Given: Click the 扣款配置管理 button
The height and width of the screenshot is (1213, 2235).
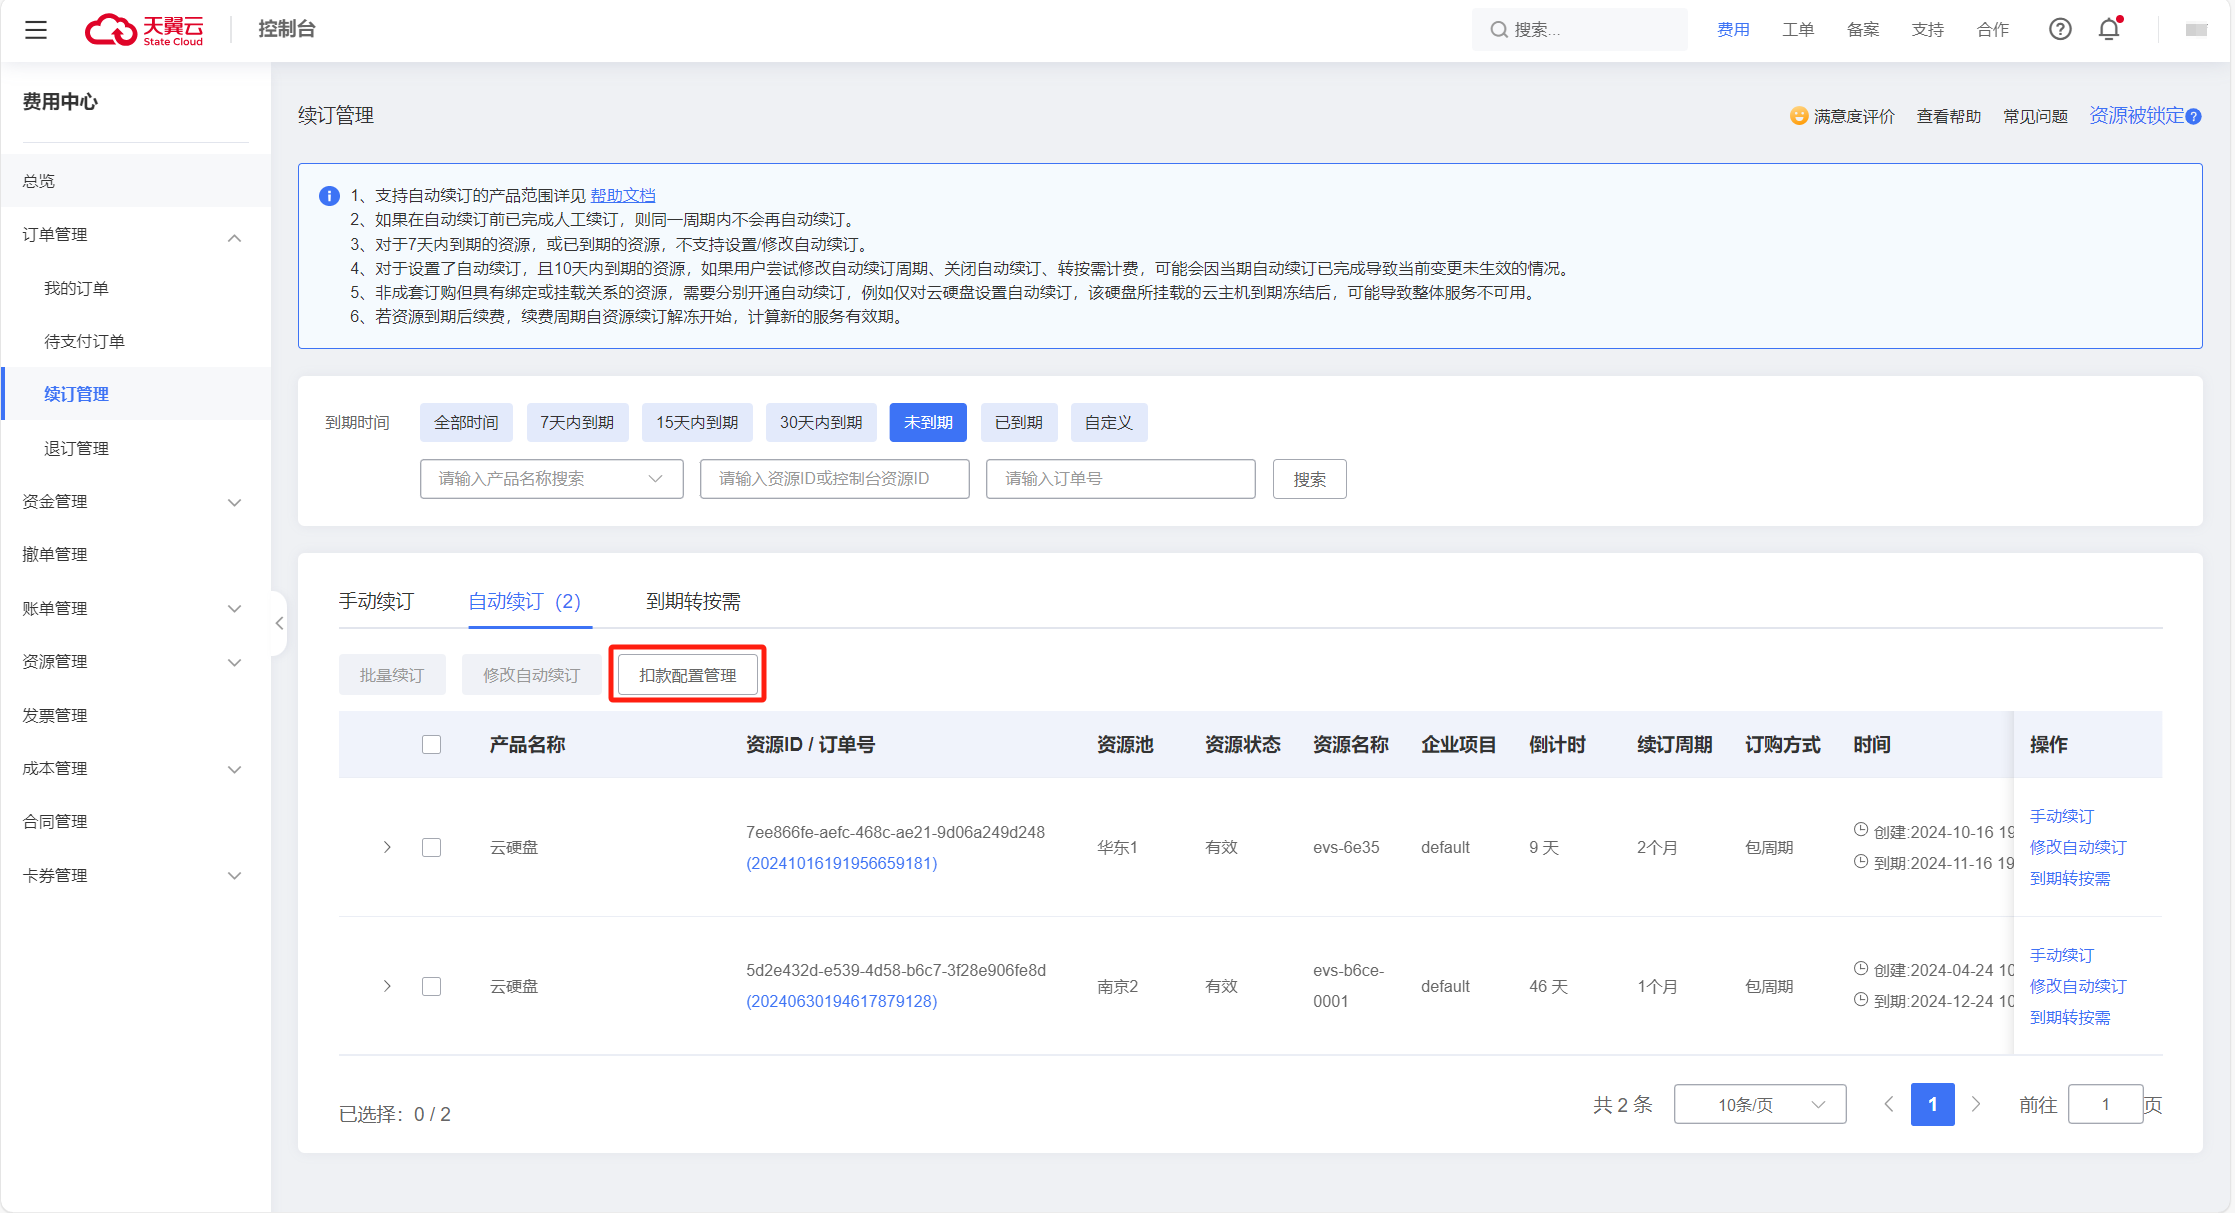Looking at the screenshot, I should [x=688, y=675].
